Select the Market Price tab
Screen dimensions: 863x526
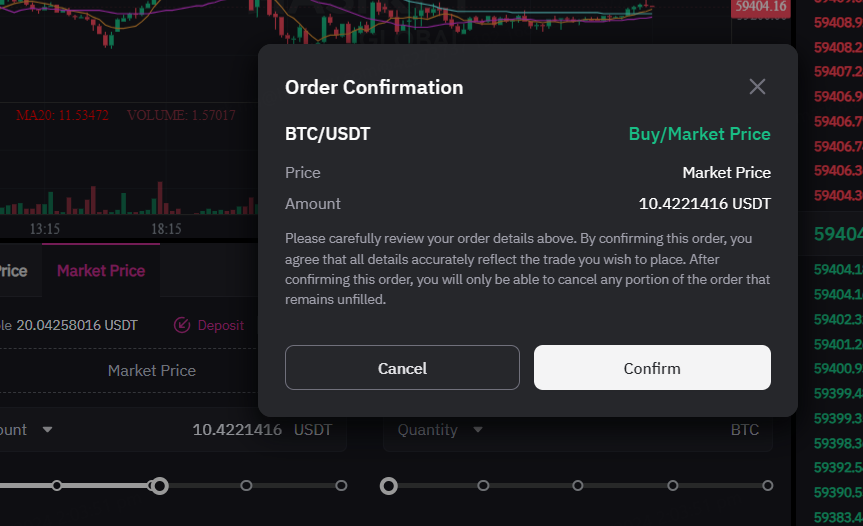[101, 271]
